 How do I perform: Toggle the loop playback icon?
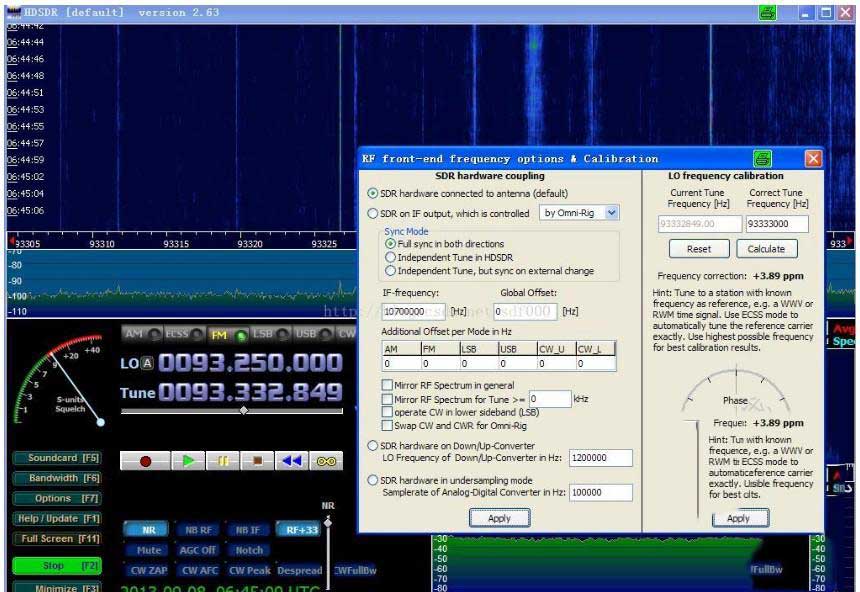pos(326,461)
